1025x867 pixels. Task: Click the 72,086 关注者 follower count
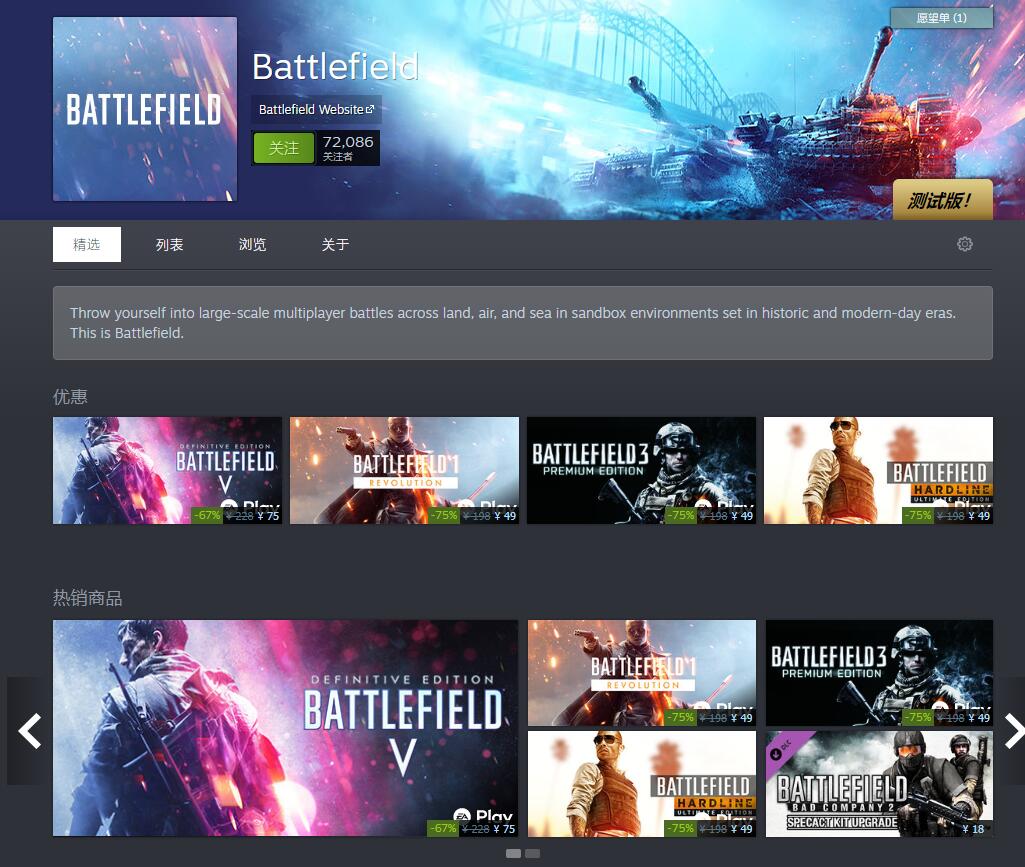click(348, 148)
